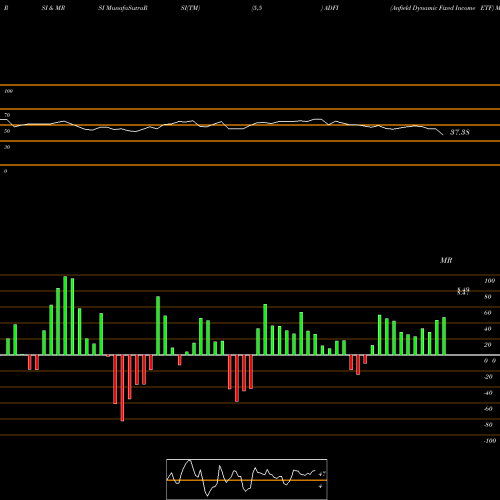Click the 37.38 RSI value label
The width and height of the screenshot is (500, 500).
point(460,132)
